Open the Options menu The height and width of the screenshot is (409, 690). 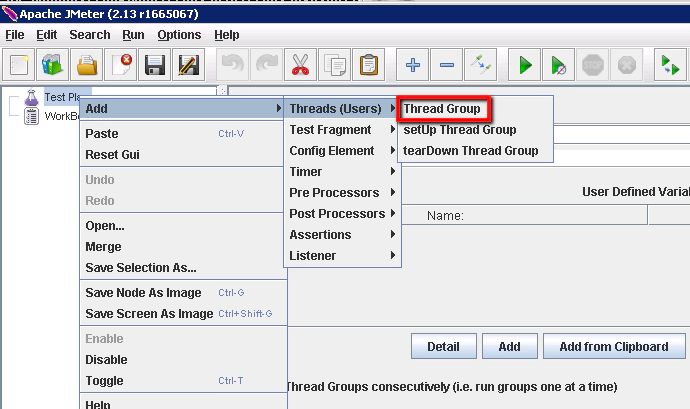pos(179,35)
